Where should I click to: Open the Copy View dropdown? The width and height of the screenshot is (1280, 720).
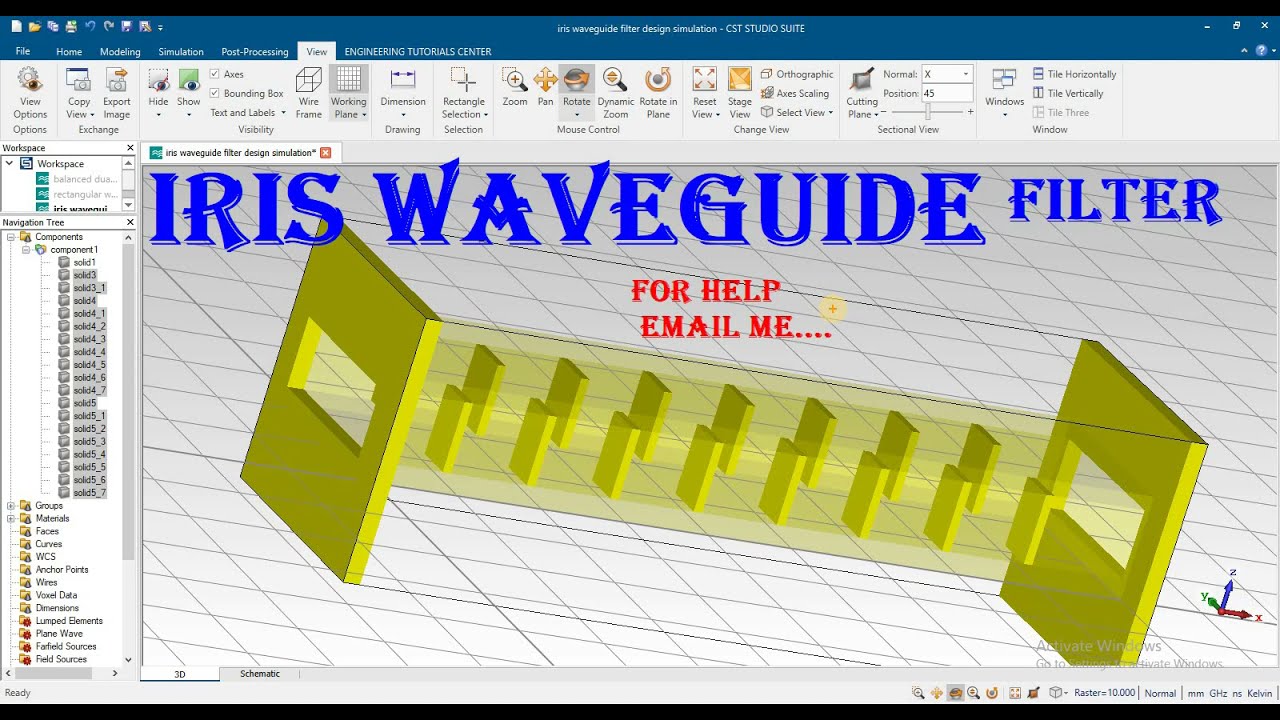[79, 115]
